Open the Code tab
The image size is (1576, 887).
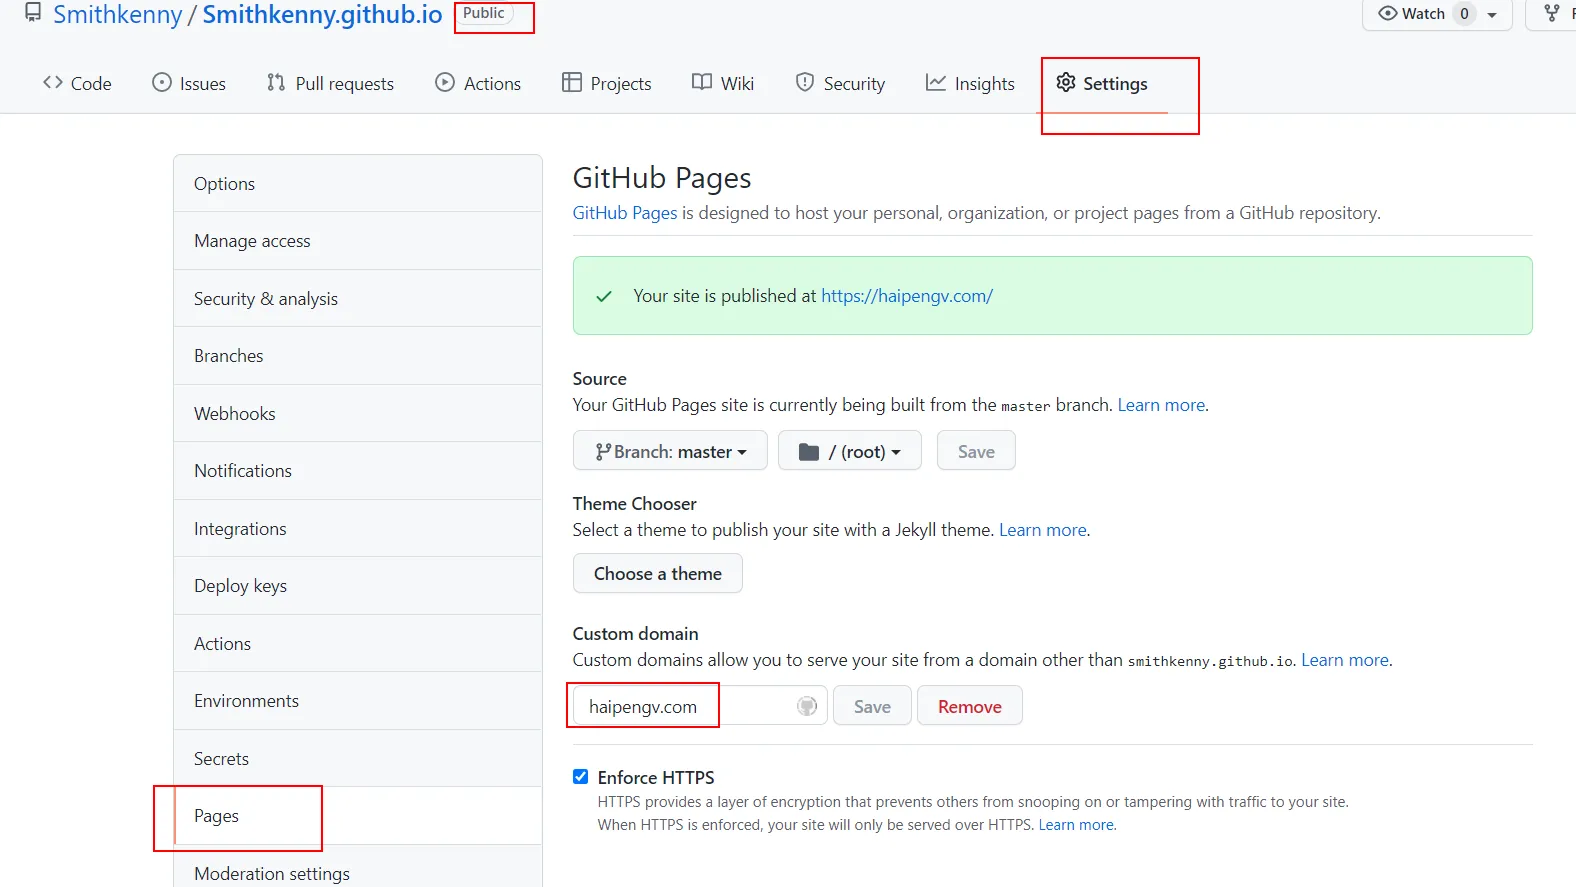tap(77, 84)
